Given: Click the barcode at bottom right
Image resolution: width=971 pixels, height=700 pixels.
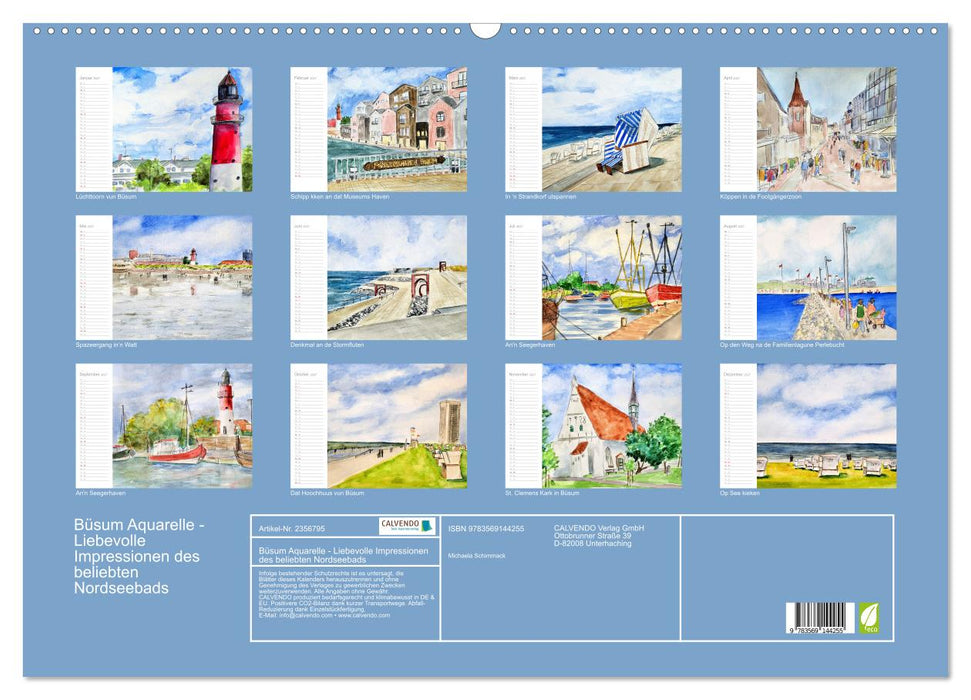Looking at the screenshot, I should pyautogui.click(x=820, y=618).
